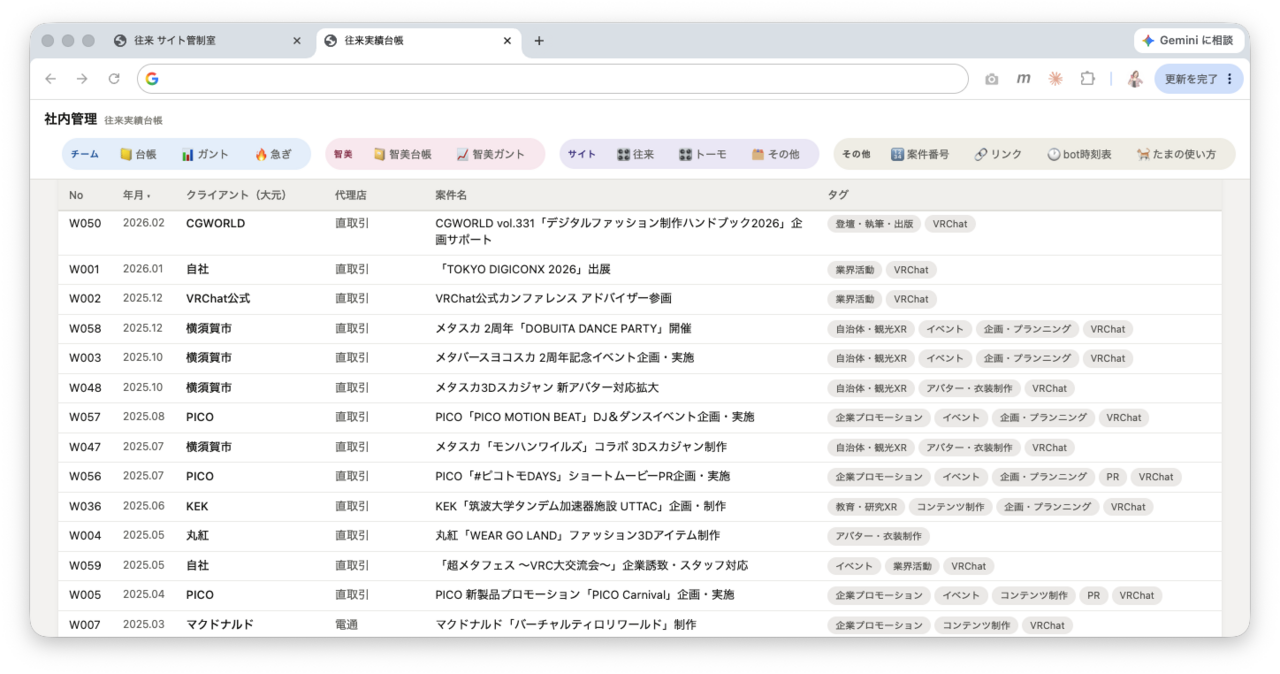Select the マクドナルド client cell
This screenshot has height=674, width=1280.
pos(219,624)
